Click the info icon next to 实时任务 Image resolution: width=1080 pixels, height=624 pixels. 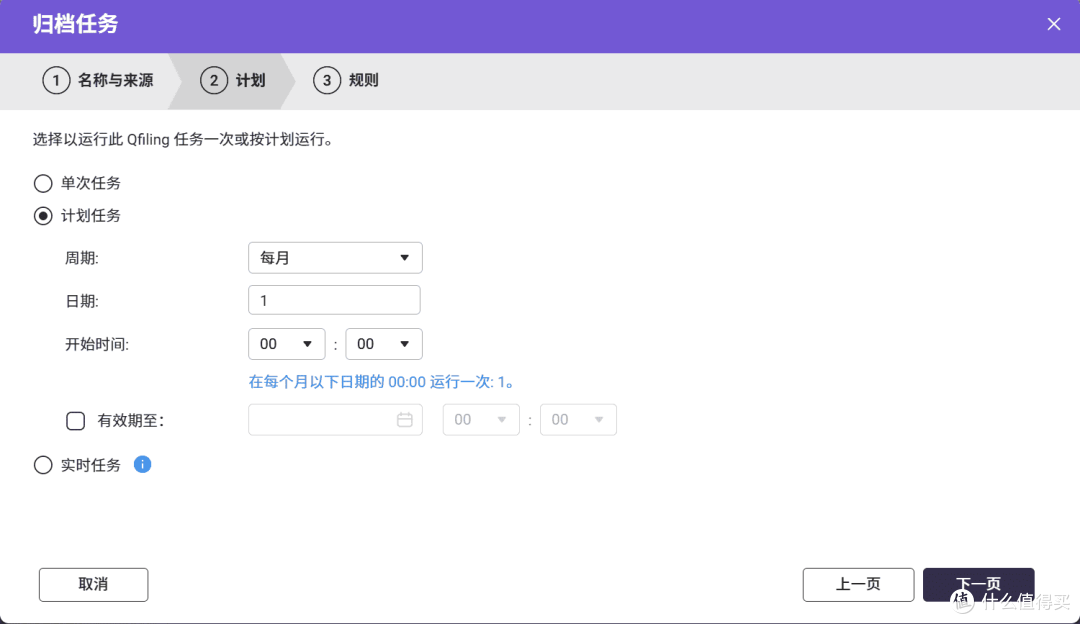[x=142, y=464]
